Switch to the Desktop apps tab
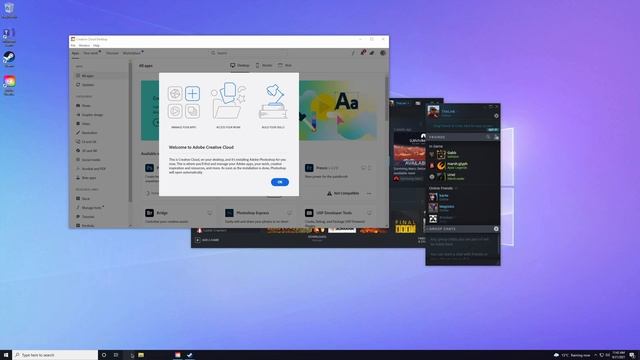The image size is (640, 360). tap(240, 65)
